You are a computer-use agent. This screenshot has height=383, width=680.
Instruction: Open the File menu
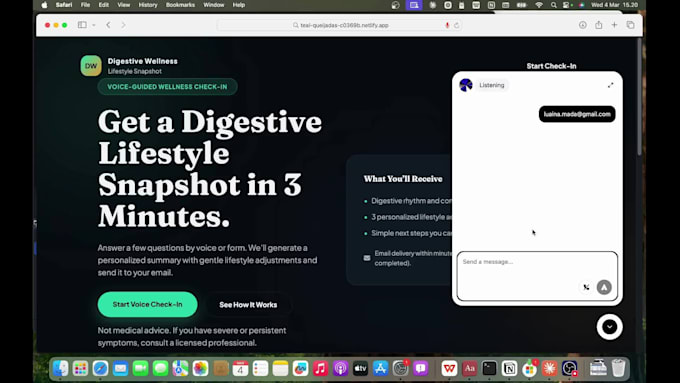pyautogui.click(x=85, y=5)
